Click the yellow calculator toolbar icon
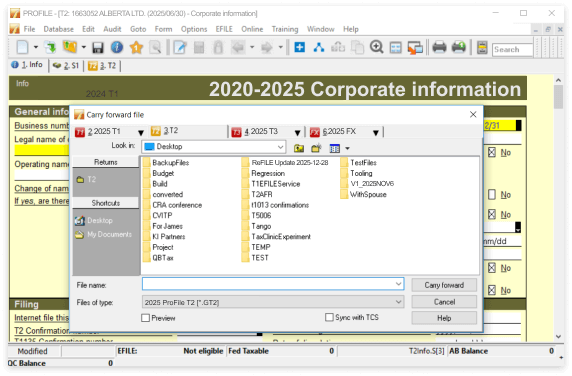The image size is (572, 376). tap(482, 48)
